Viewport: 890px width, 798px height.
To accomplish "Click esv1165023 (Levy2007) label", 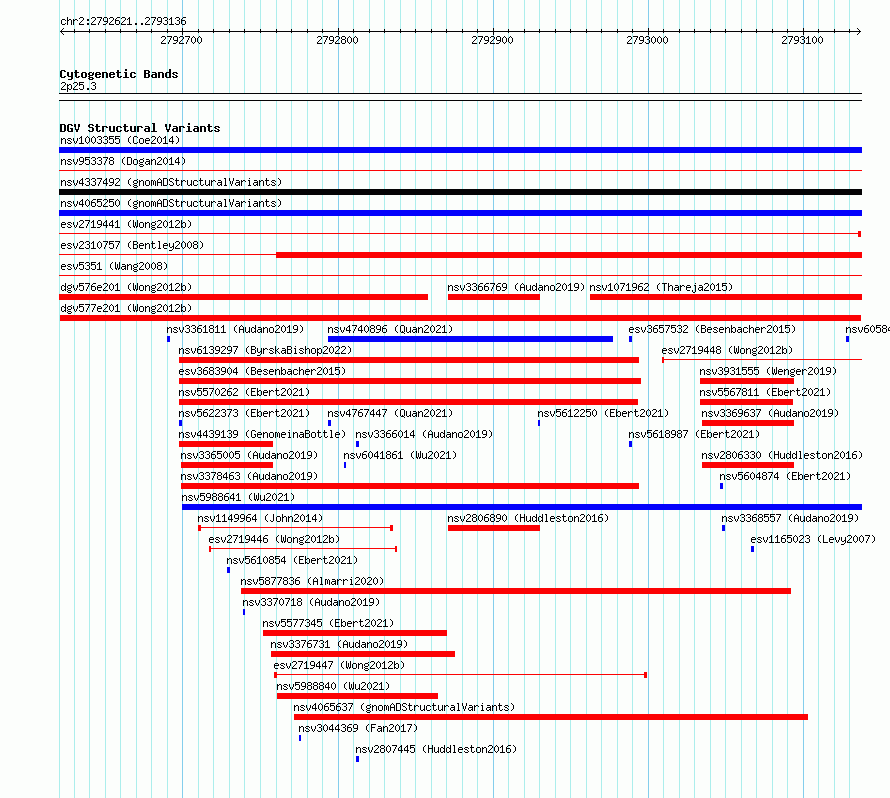I will pos(813,539).
